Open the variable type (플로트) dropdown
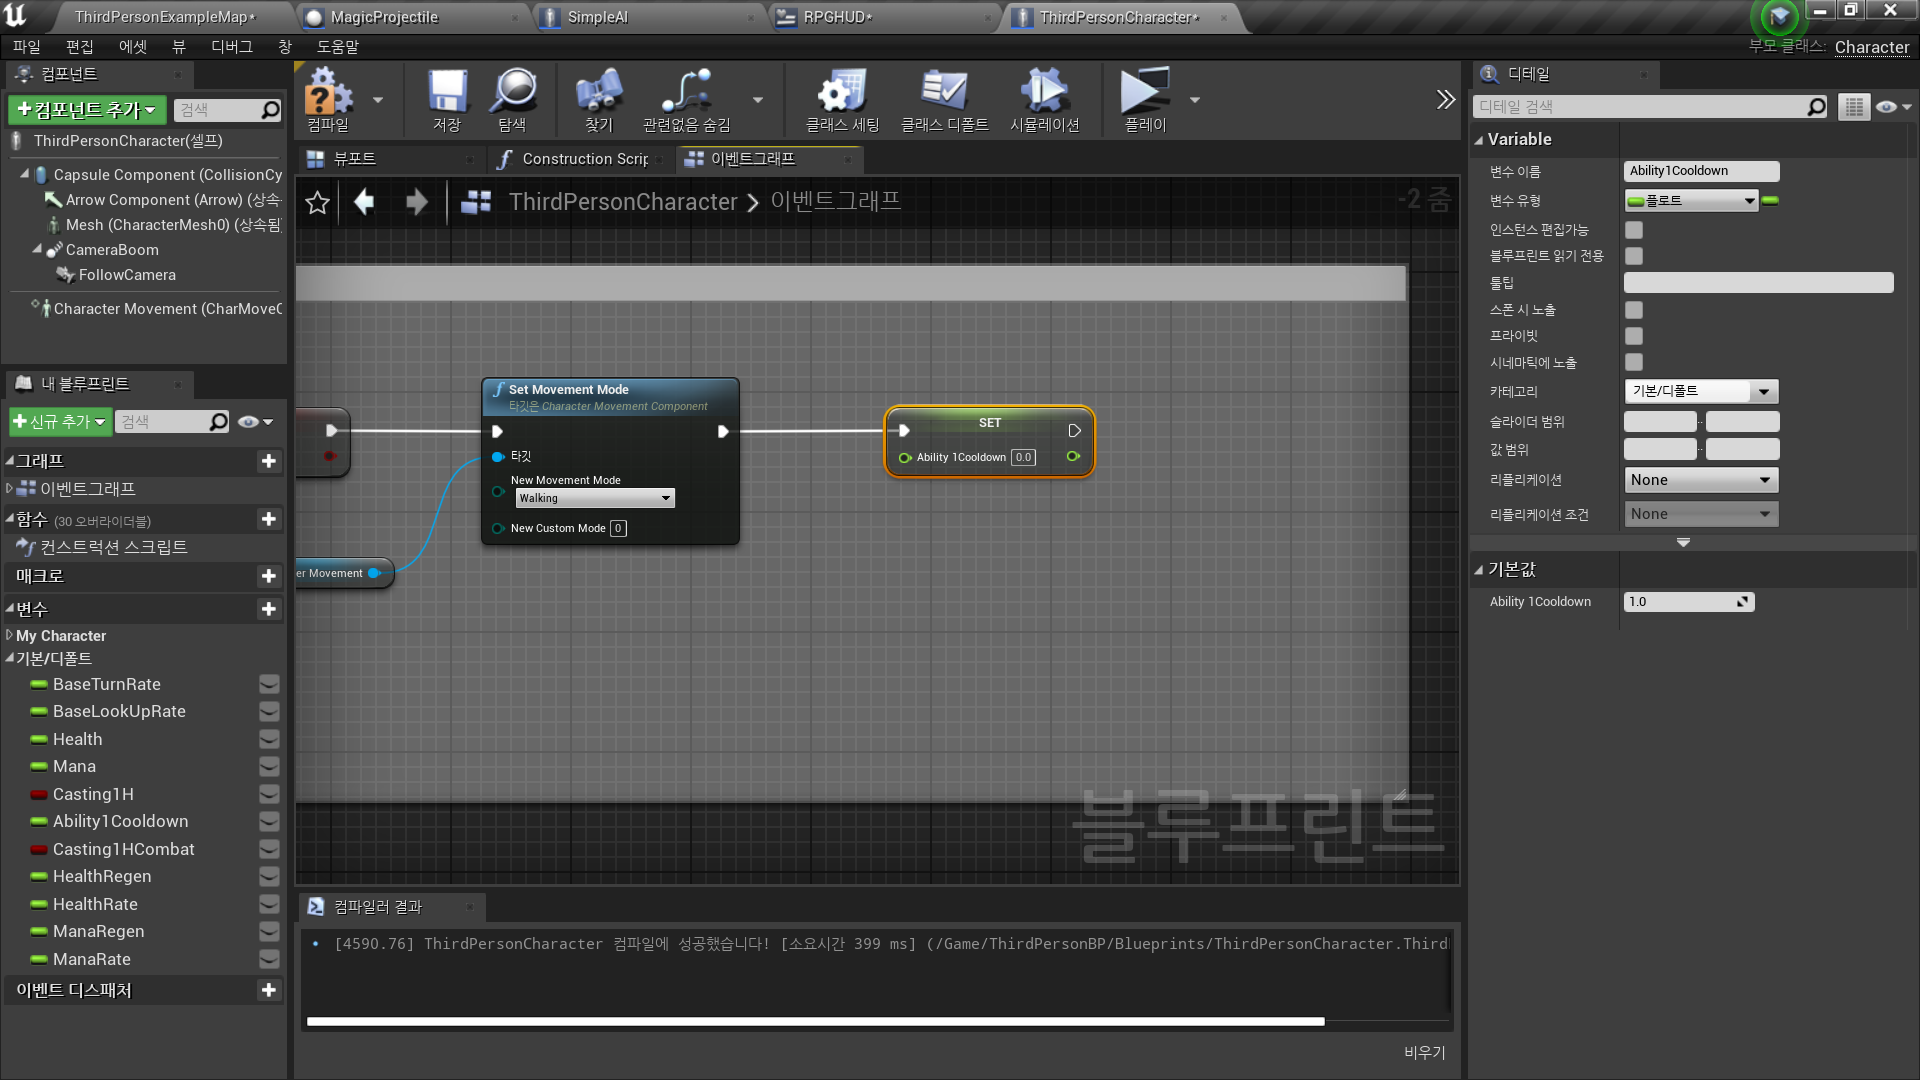Screen dimensions: 1920x1080 [1691, 201]
